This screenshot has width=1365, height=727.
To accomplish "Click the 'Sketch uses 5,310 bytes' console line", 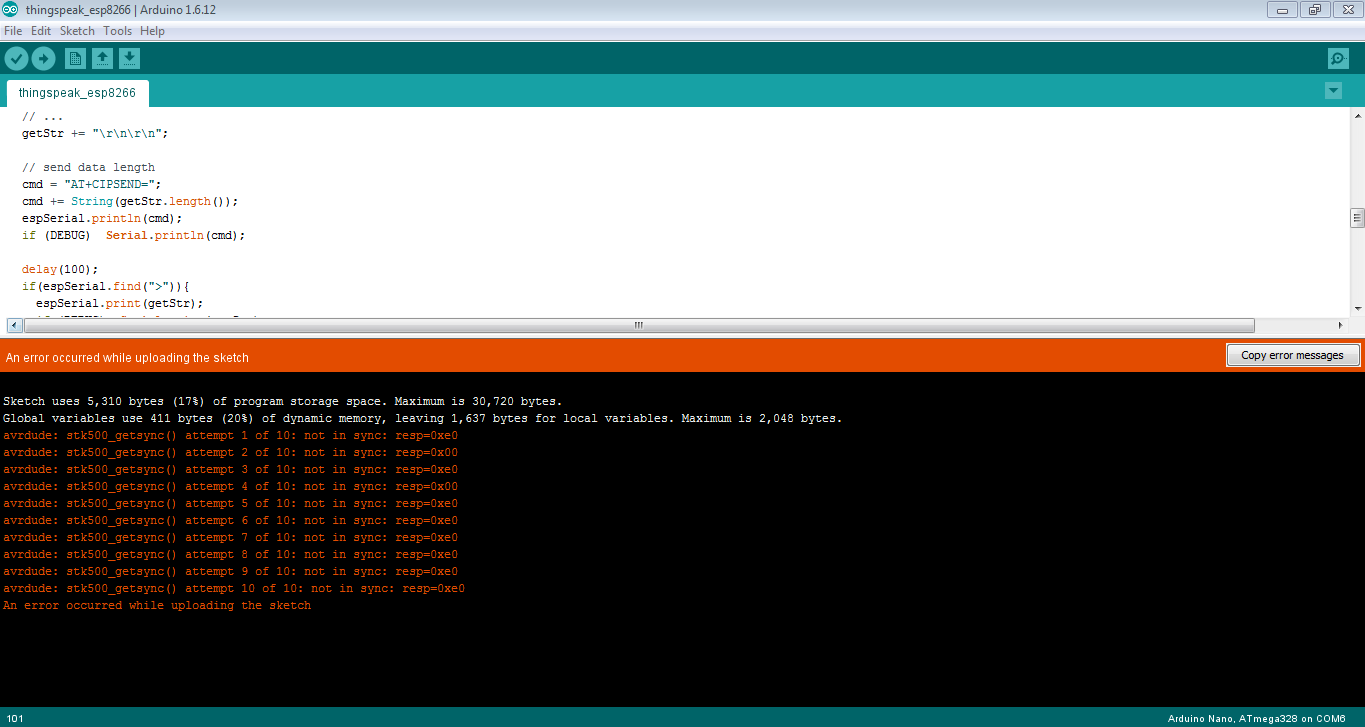I will click(282, 401).
